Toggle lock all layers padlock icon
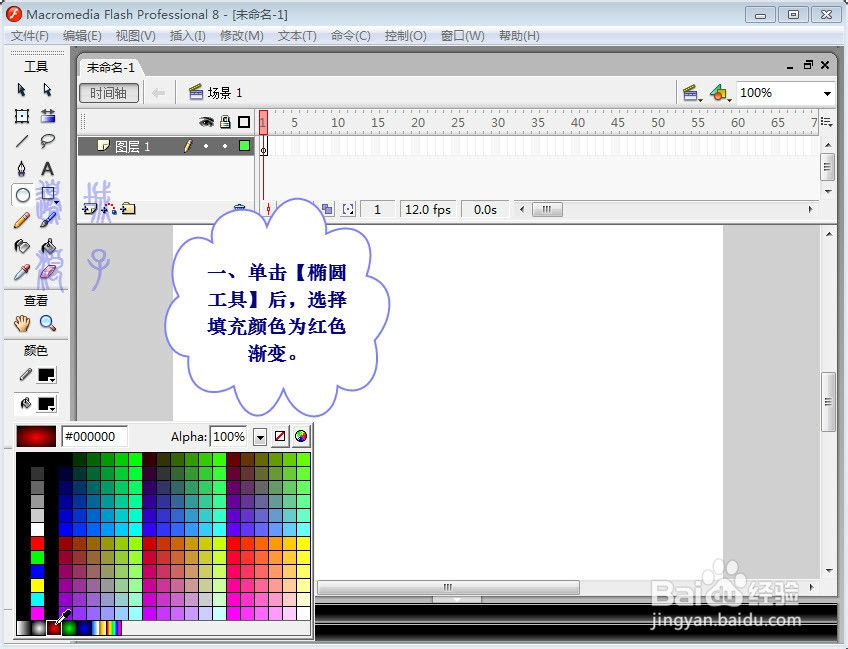This screenshot has width=848, height=649. click(226, 122)
